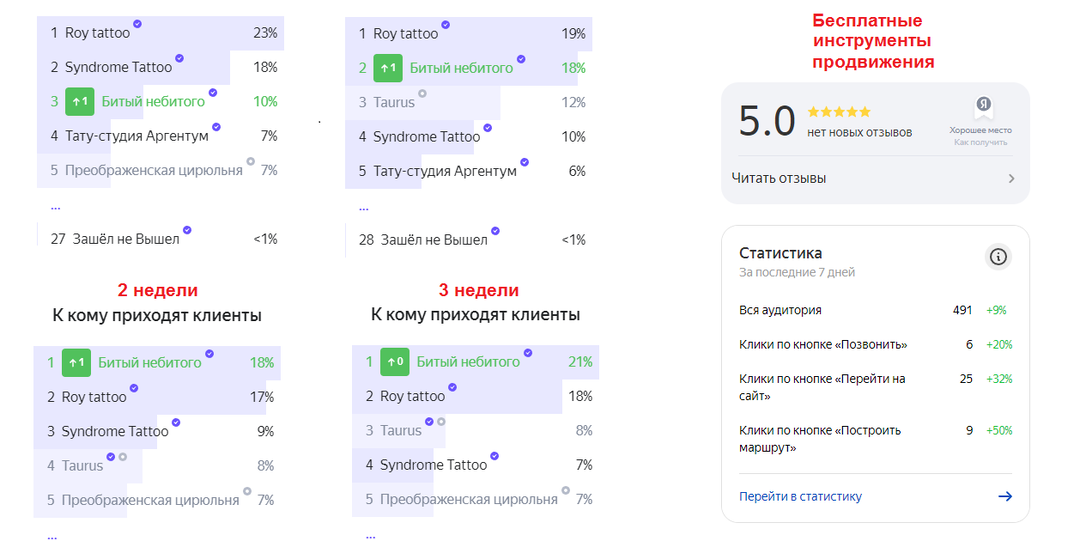Click verified checkmark next to Syndrome Tattoo 18%
This screenshot has height=540, width=1080.
pos(179,58)
